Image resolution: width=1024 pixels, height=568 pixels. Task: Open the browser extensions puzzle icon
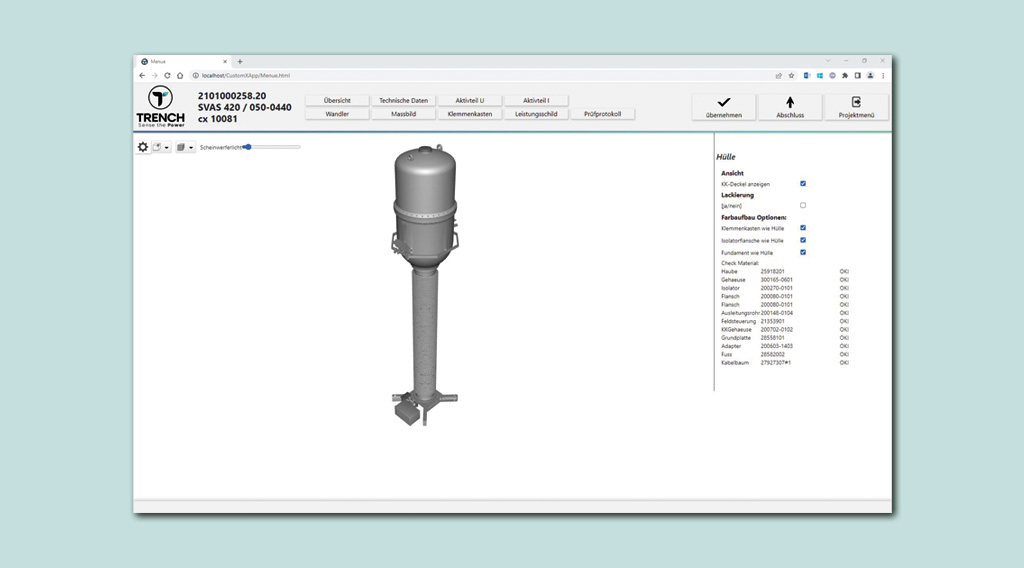(845, 75)
